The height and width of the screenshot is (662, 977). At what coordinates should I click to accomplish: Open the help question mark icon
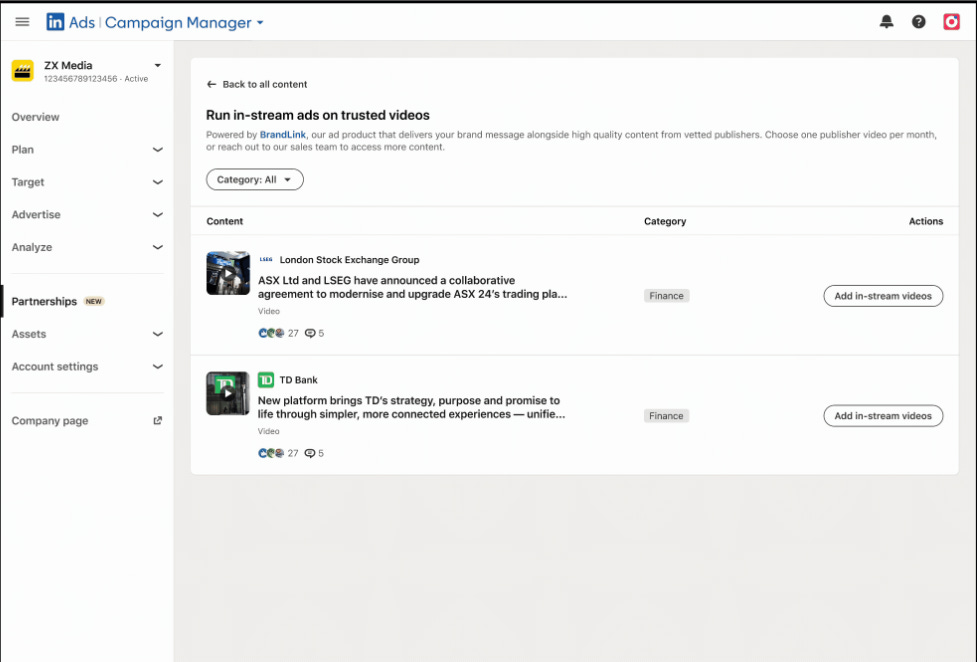point(918,22)
